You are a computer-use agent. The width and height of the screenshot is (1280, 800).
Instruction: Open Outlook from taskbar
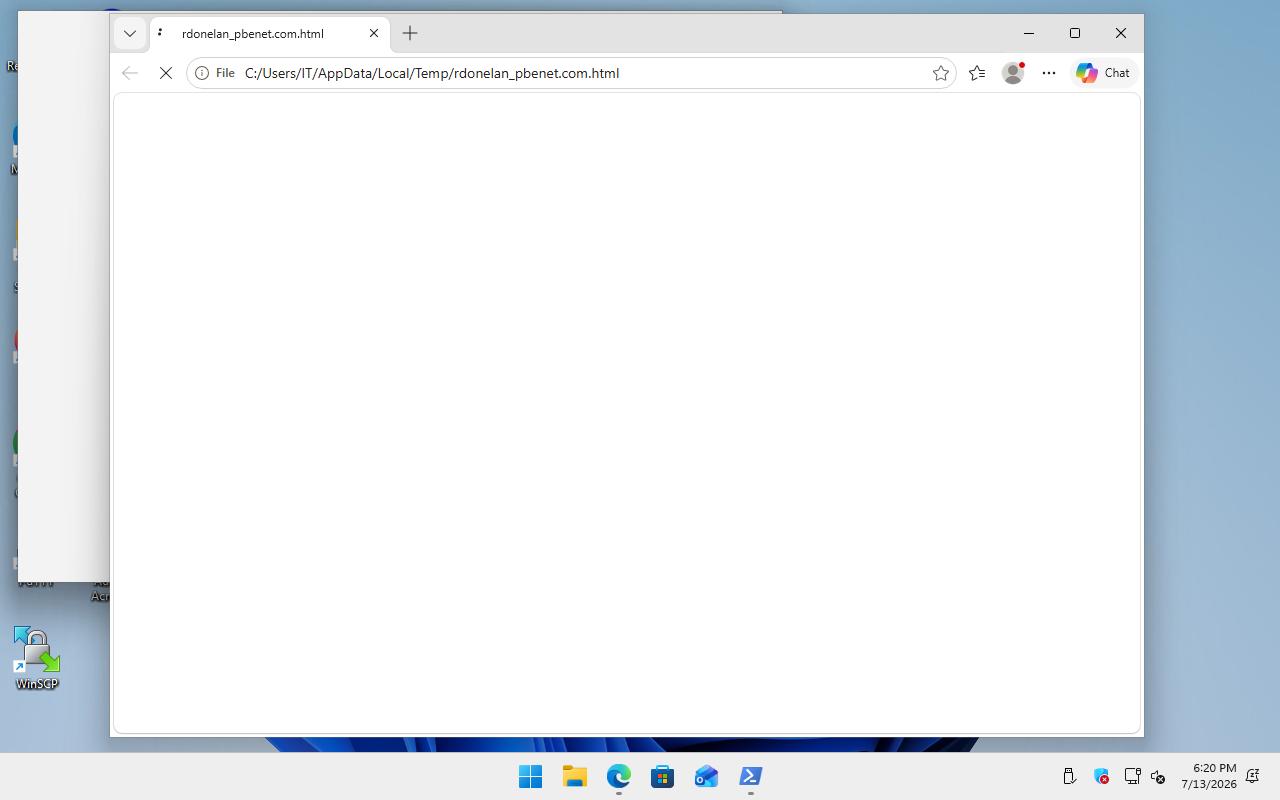pyautogui.click(x=706, y=776)
